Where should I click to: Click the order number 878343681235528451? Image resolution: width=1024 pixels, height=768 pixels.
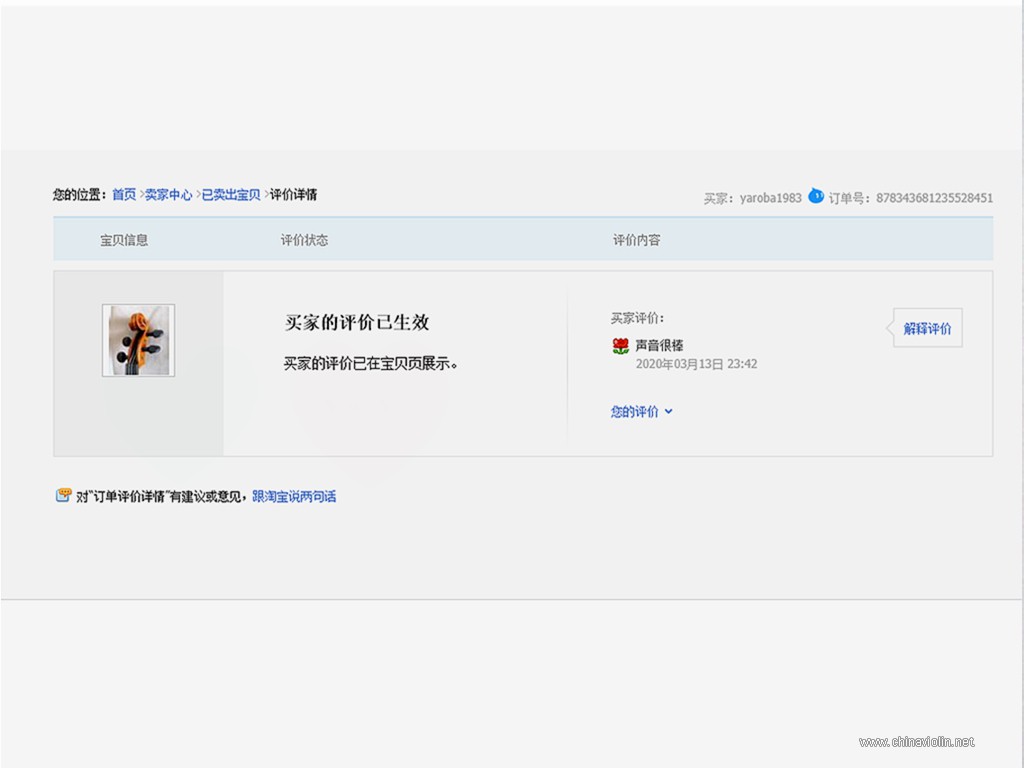(935, 198)
